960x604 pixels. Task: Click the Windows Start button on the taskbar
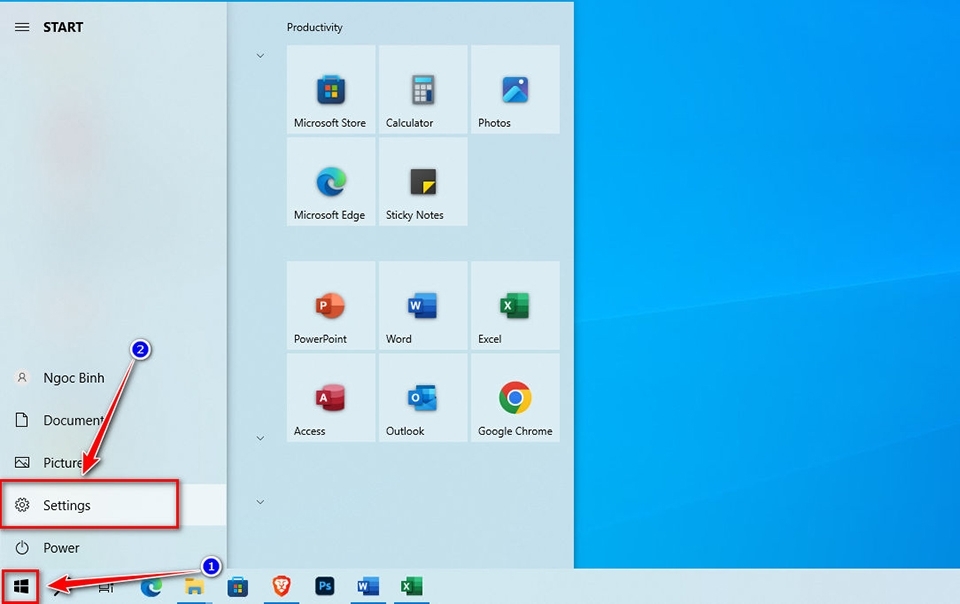point(21,587)
